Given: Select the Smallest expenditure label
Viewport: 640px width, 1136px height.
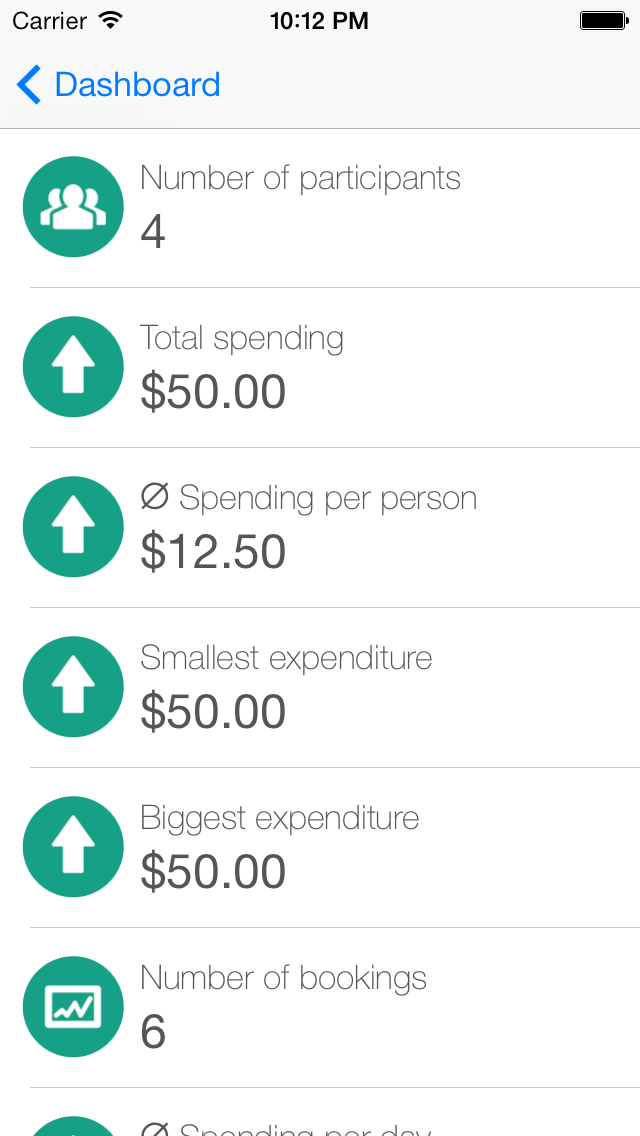Looking at the screenshot, I should click(286, 658).
